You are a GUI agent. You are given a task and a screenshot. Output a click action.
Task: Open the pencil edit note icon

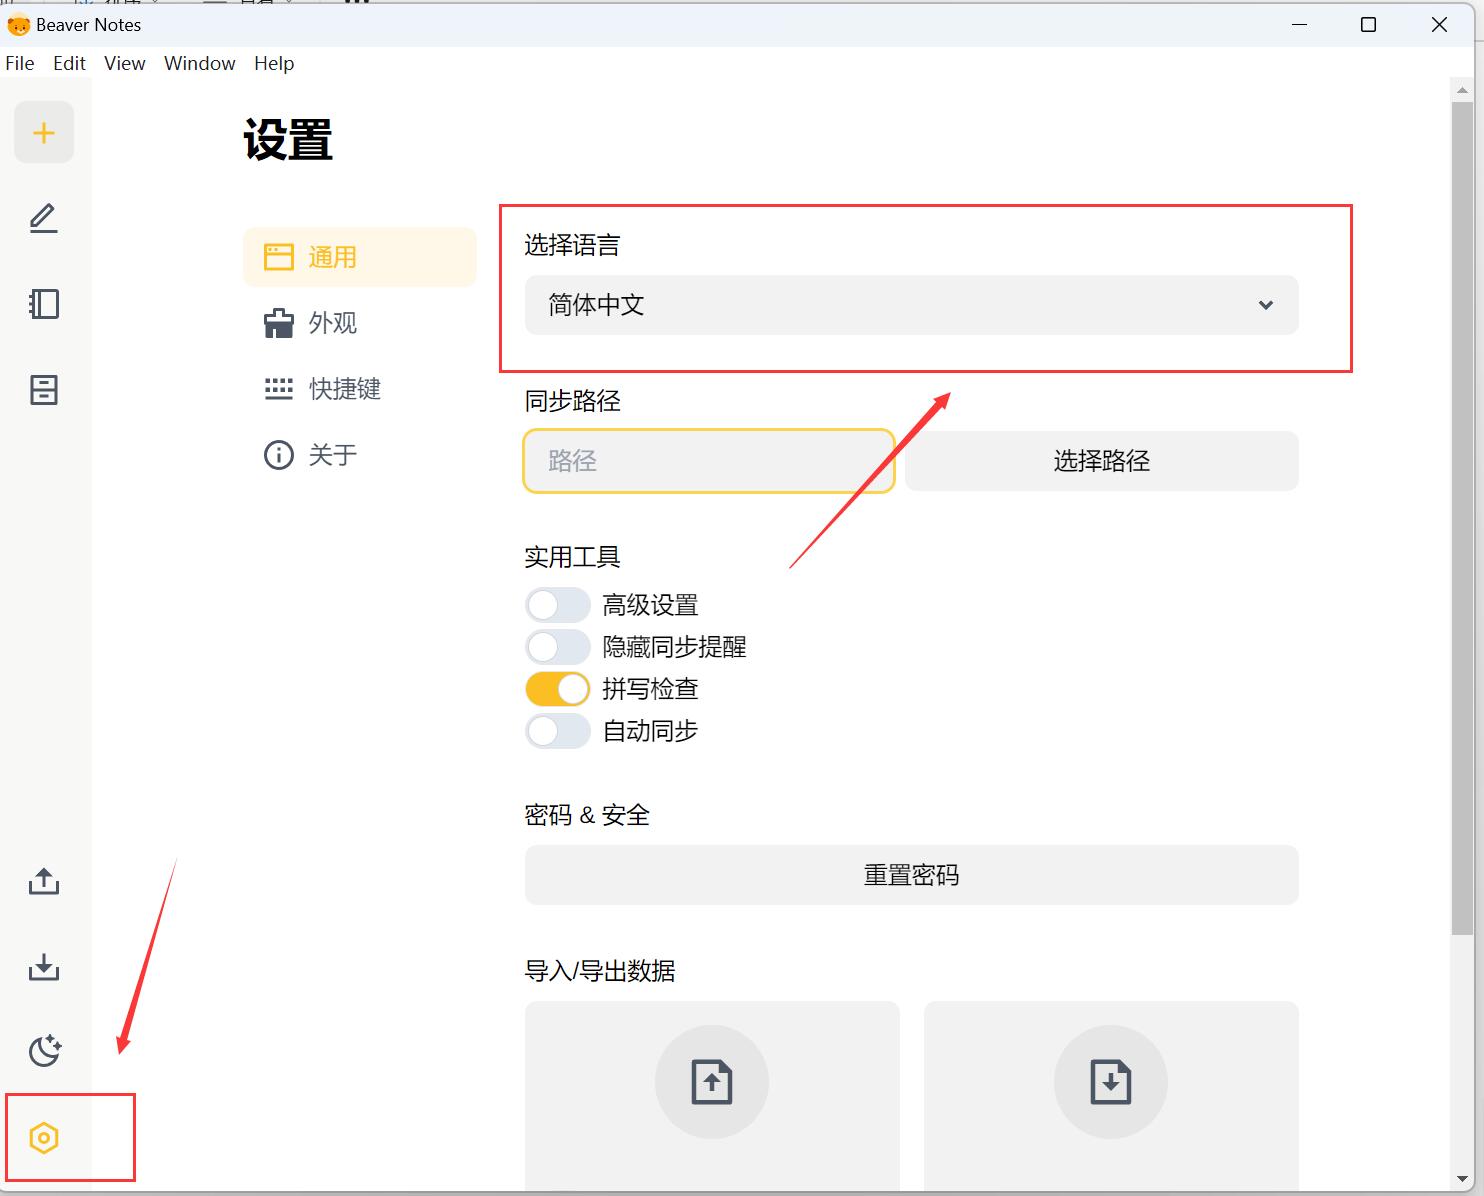coord(44,218)
